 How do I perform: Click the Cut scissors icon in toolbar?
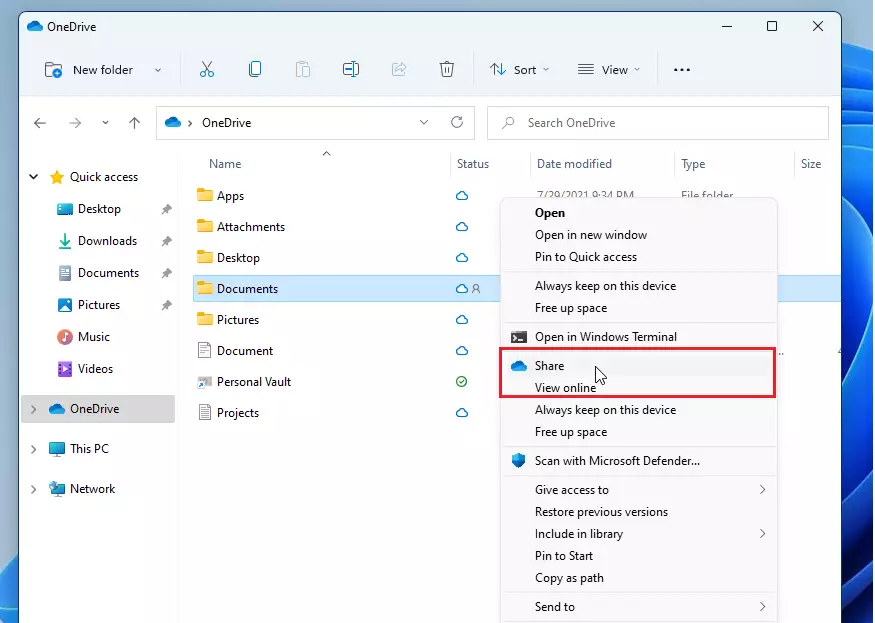coord(206,69)
